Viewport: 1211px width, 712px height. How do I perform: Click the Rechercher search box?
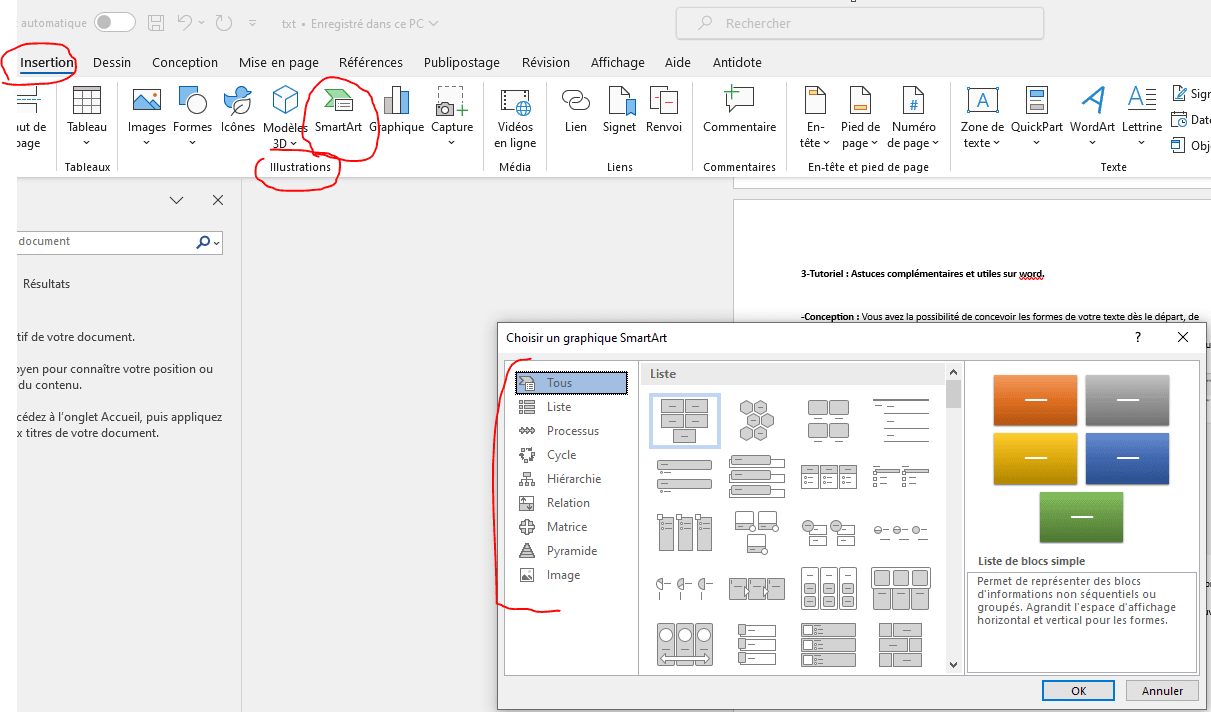tap(860, 23)
